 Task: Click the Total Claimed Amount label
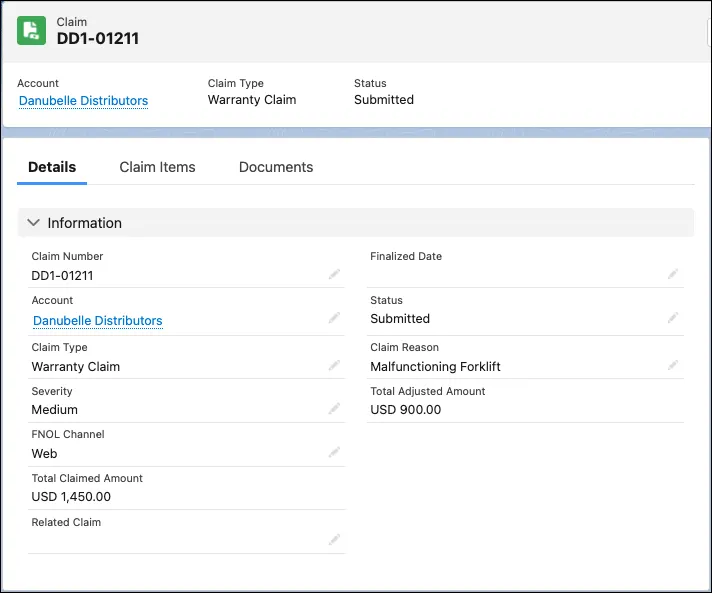[x=87, y=478]
